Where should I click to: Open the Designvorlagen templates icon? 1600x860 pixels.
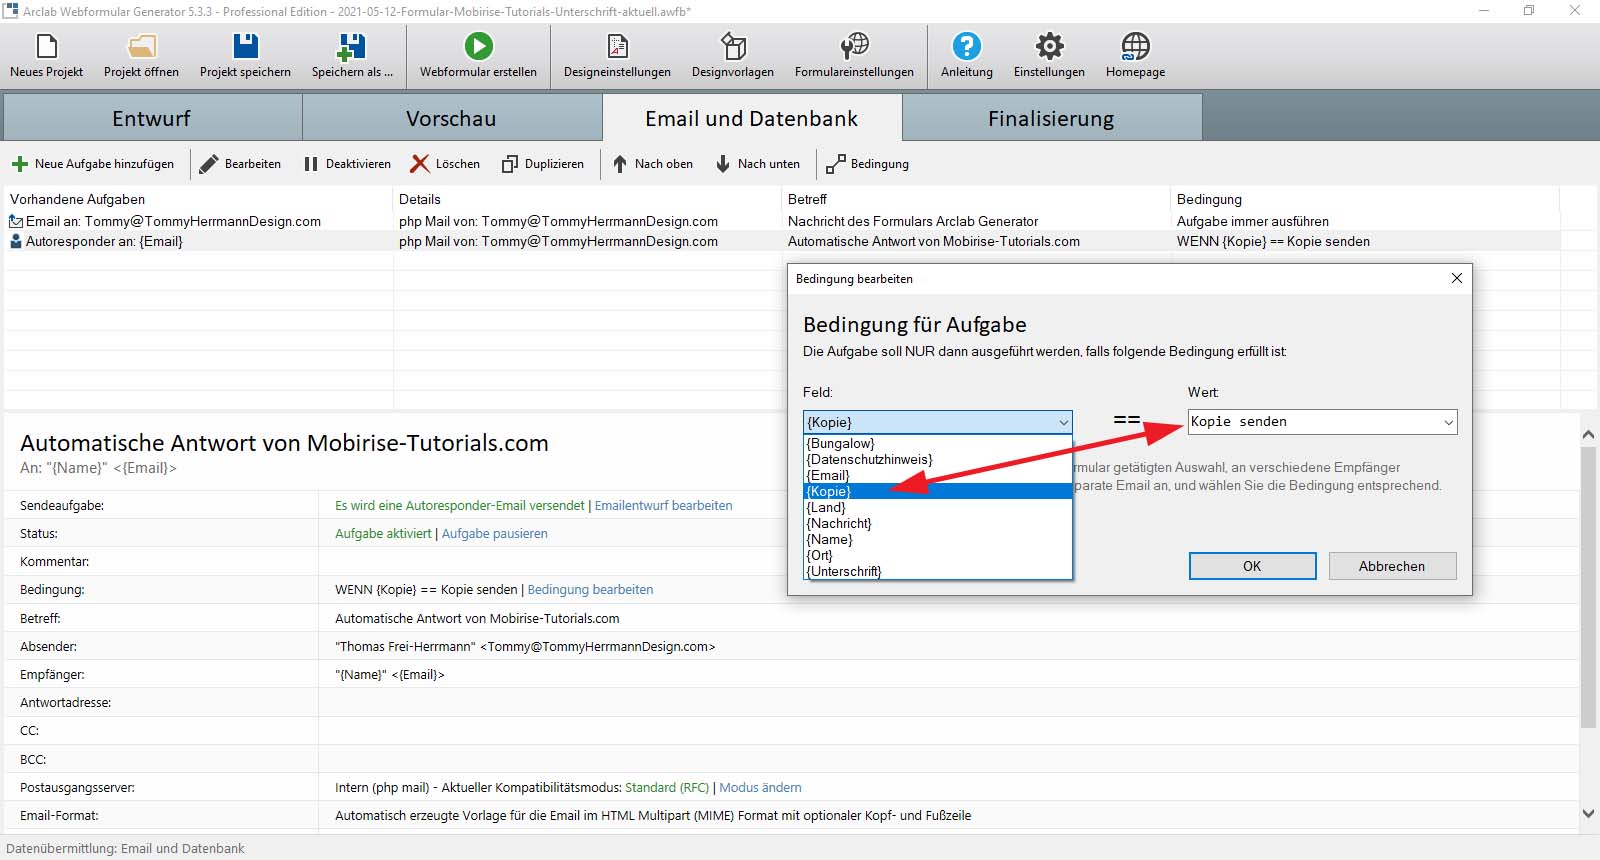tap(733, 47)
